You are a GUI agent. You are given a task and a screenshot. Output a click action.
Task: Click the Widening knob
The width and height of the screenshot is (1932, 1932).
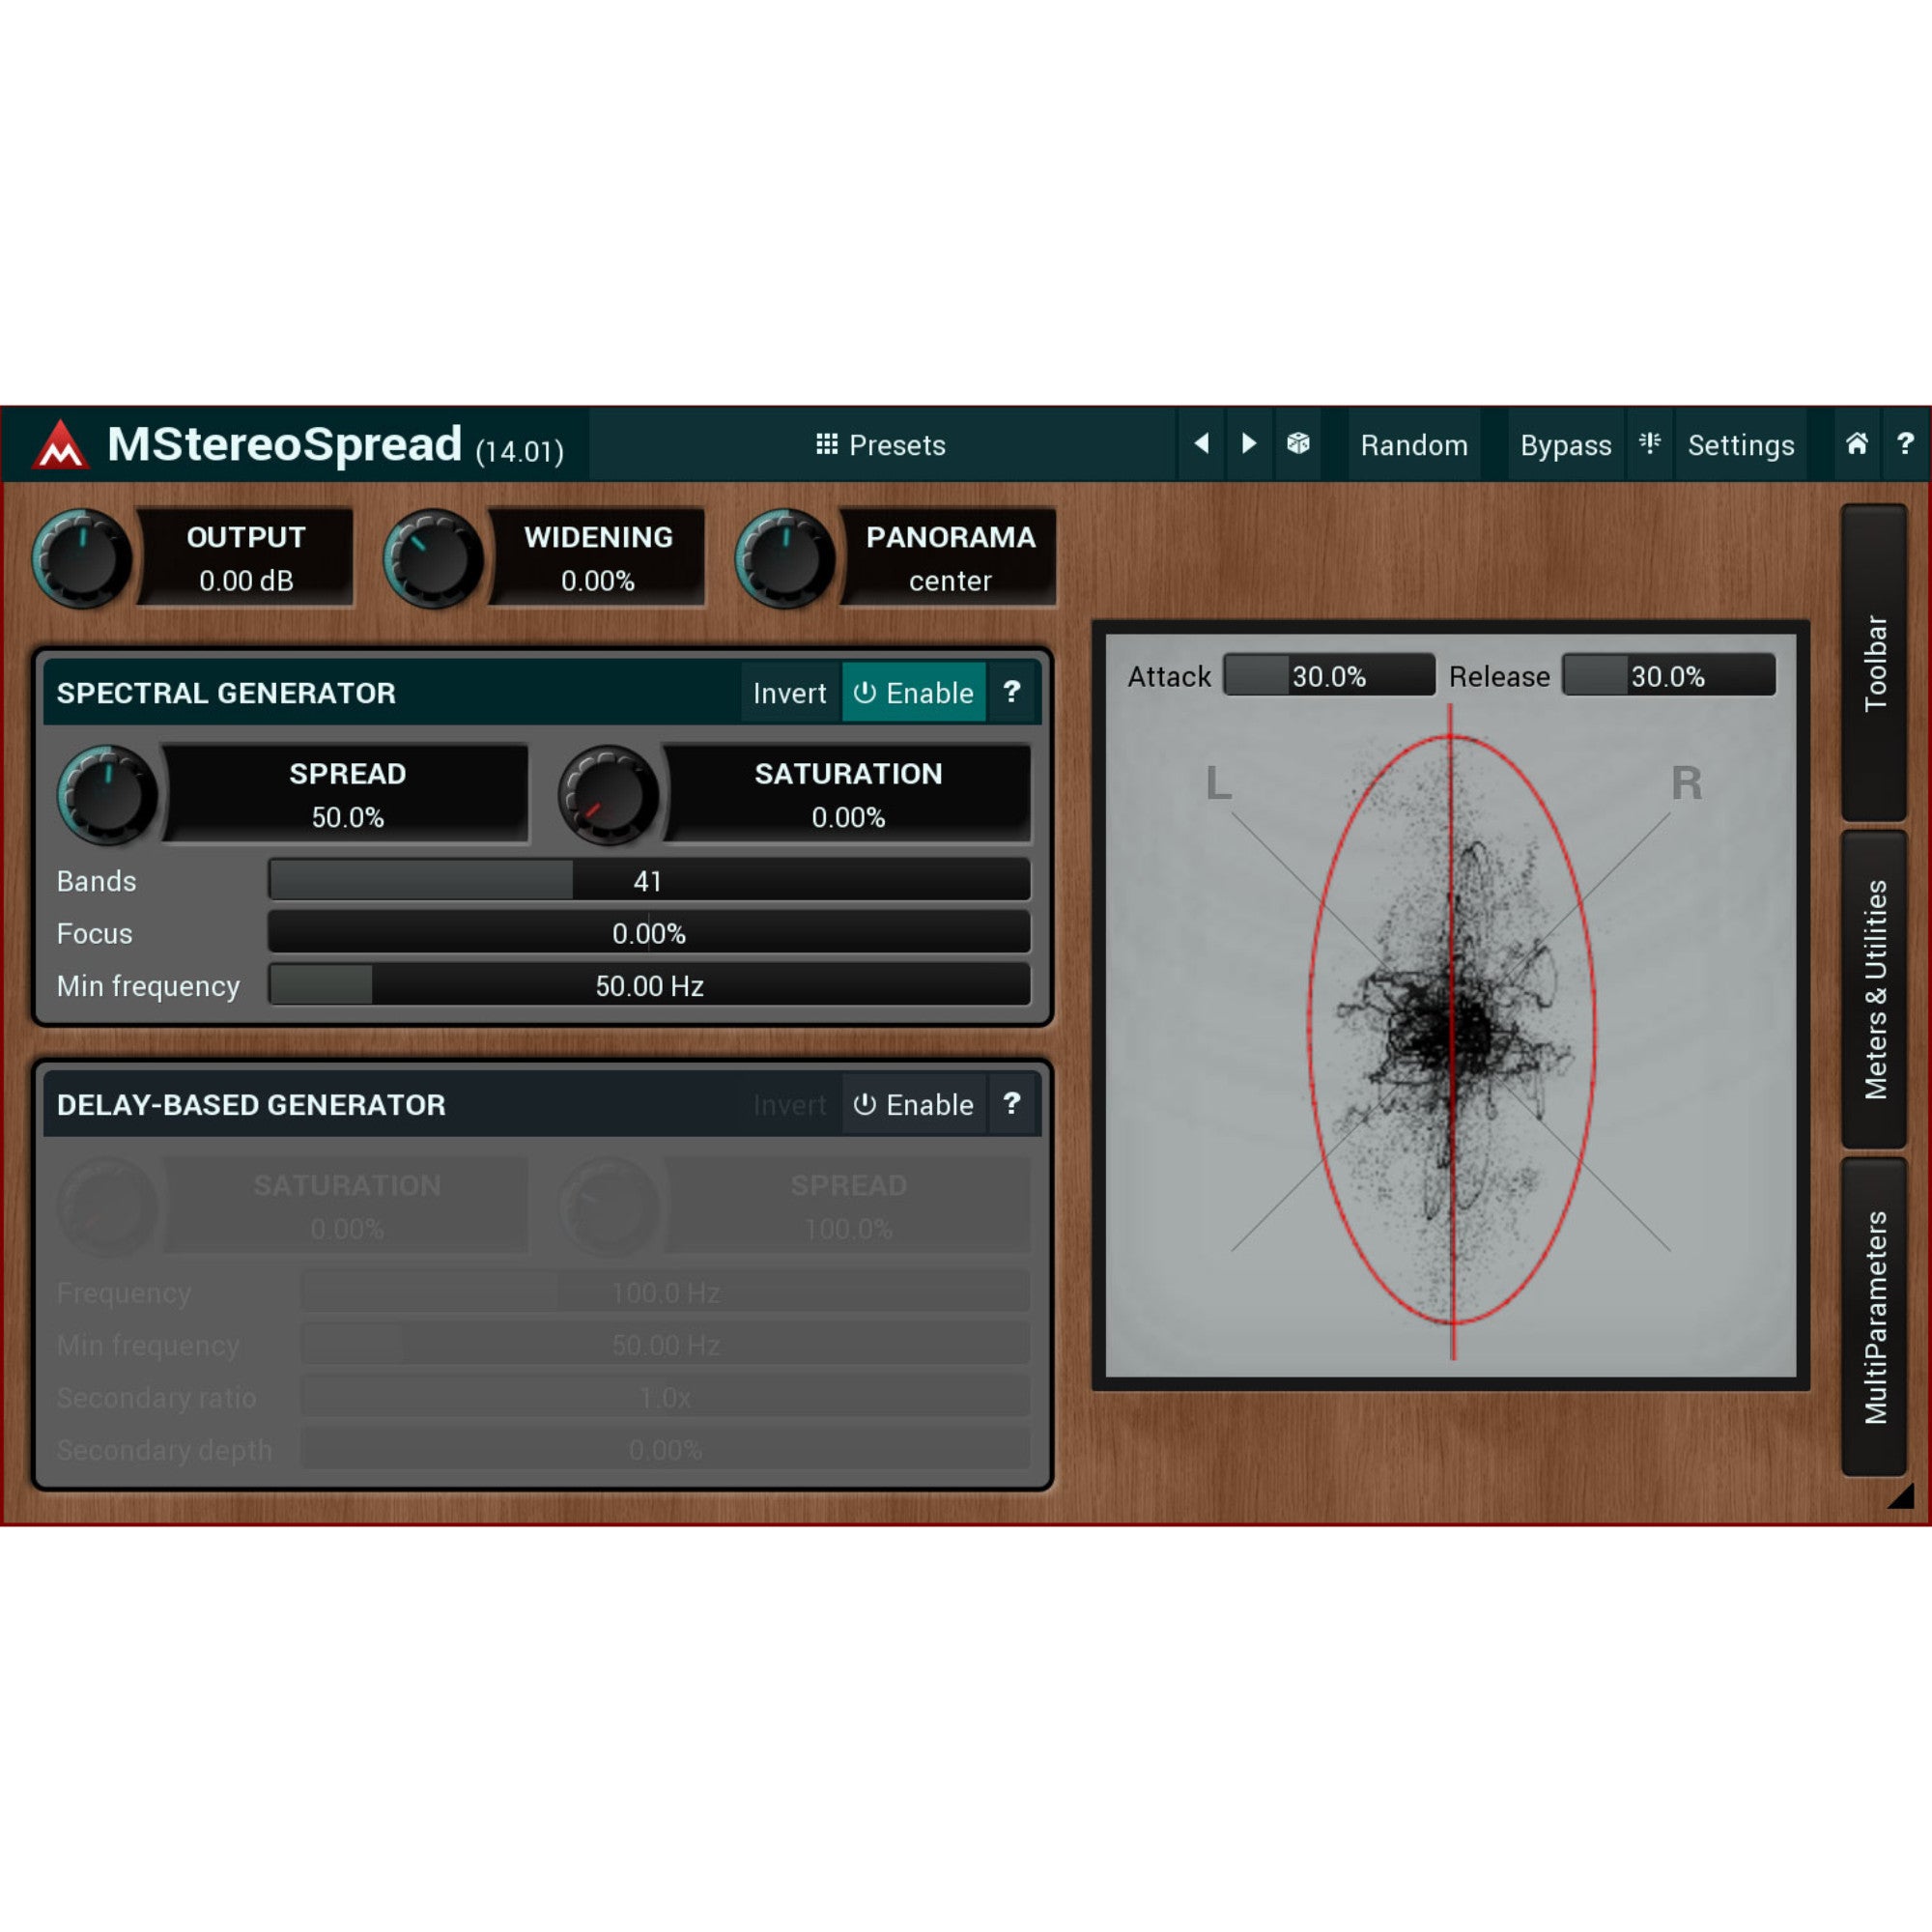click(x=433, y=558)
